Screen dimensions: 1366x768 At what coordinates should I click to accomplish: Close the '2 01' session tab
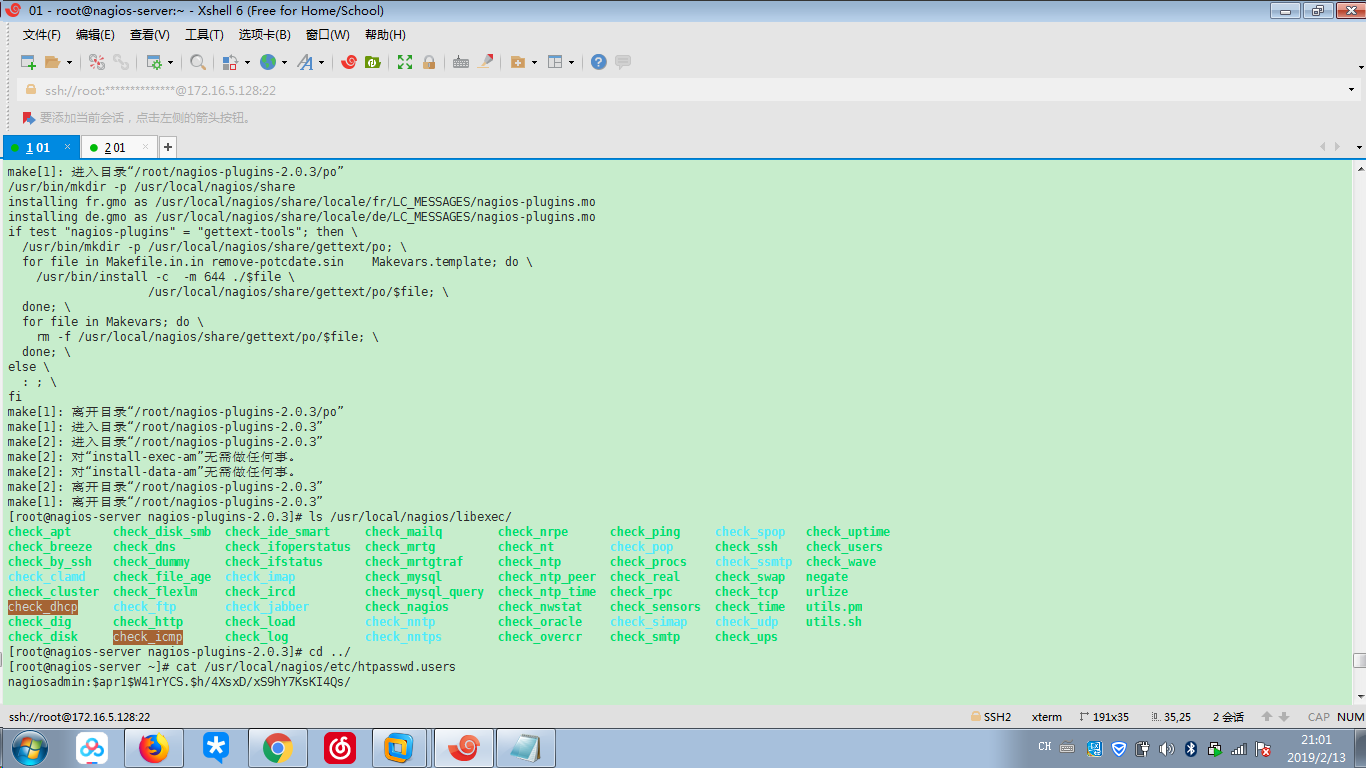147,147
